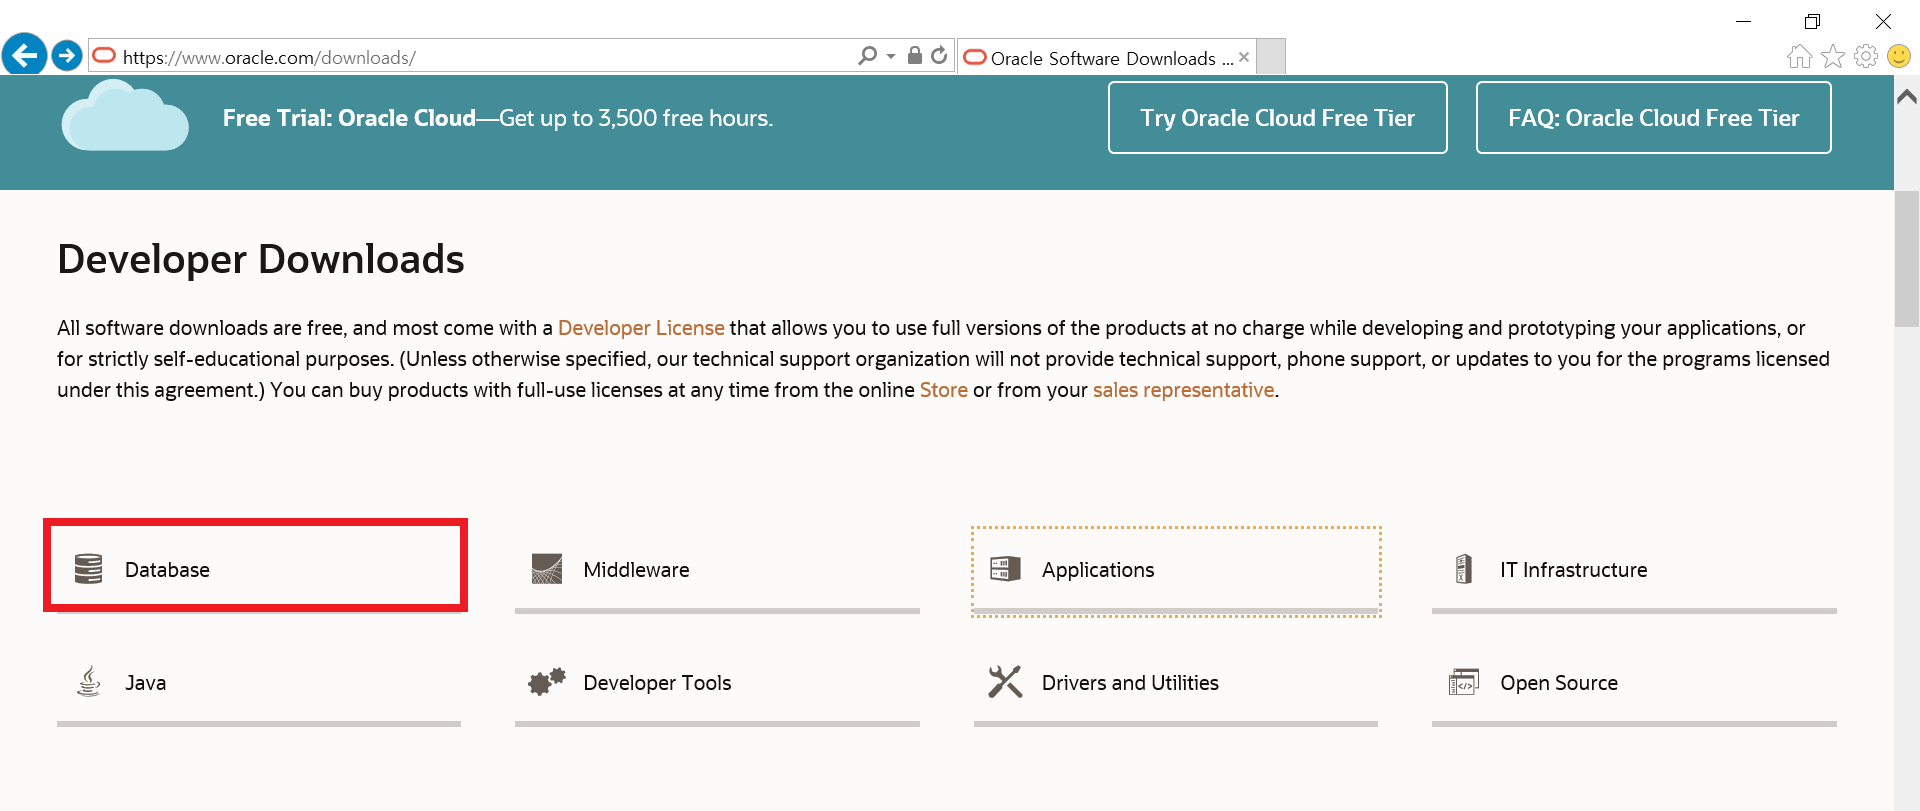Open the sales representative link
The image size is (1920, 811).
coord(1184,390)
